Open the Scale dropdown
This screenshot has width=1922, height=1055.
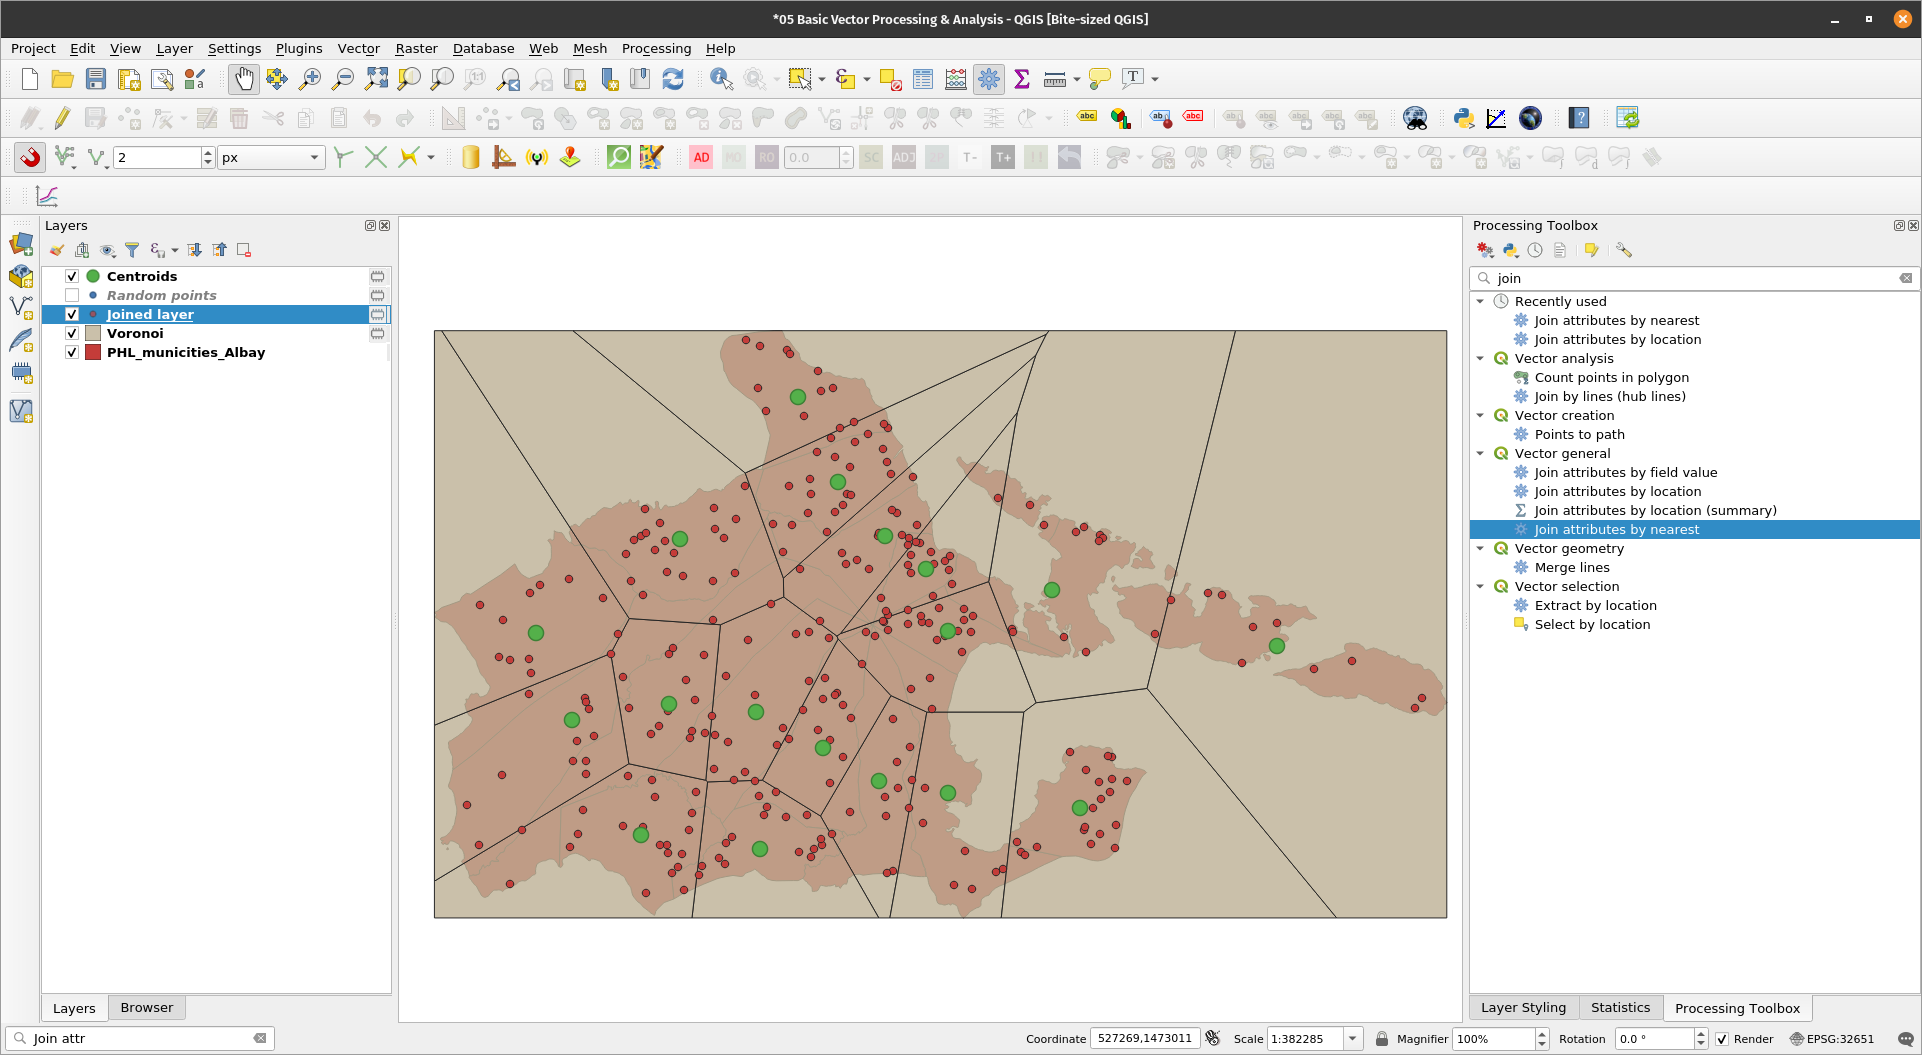[1352, 1039]
